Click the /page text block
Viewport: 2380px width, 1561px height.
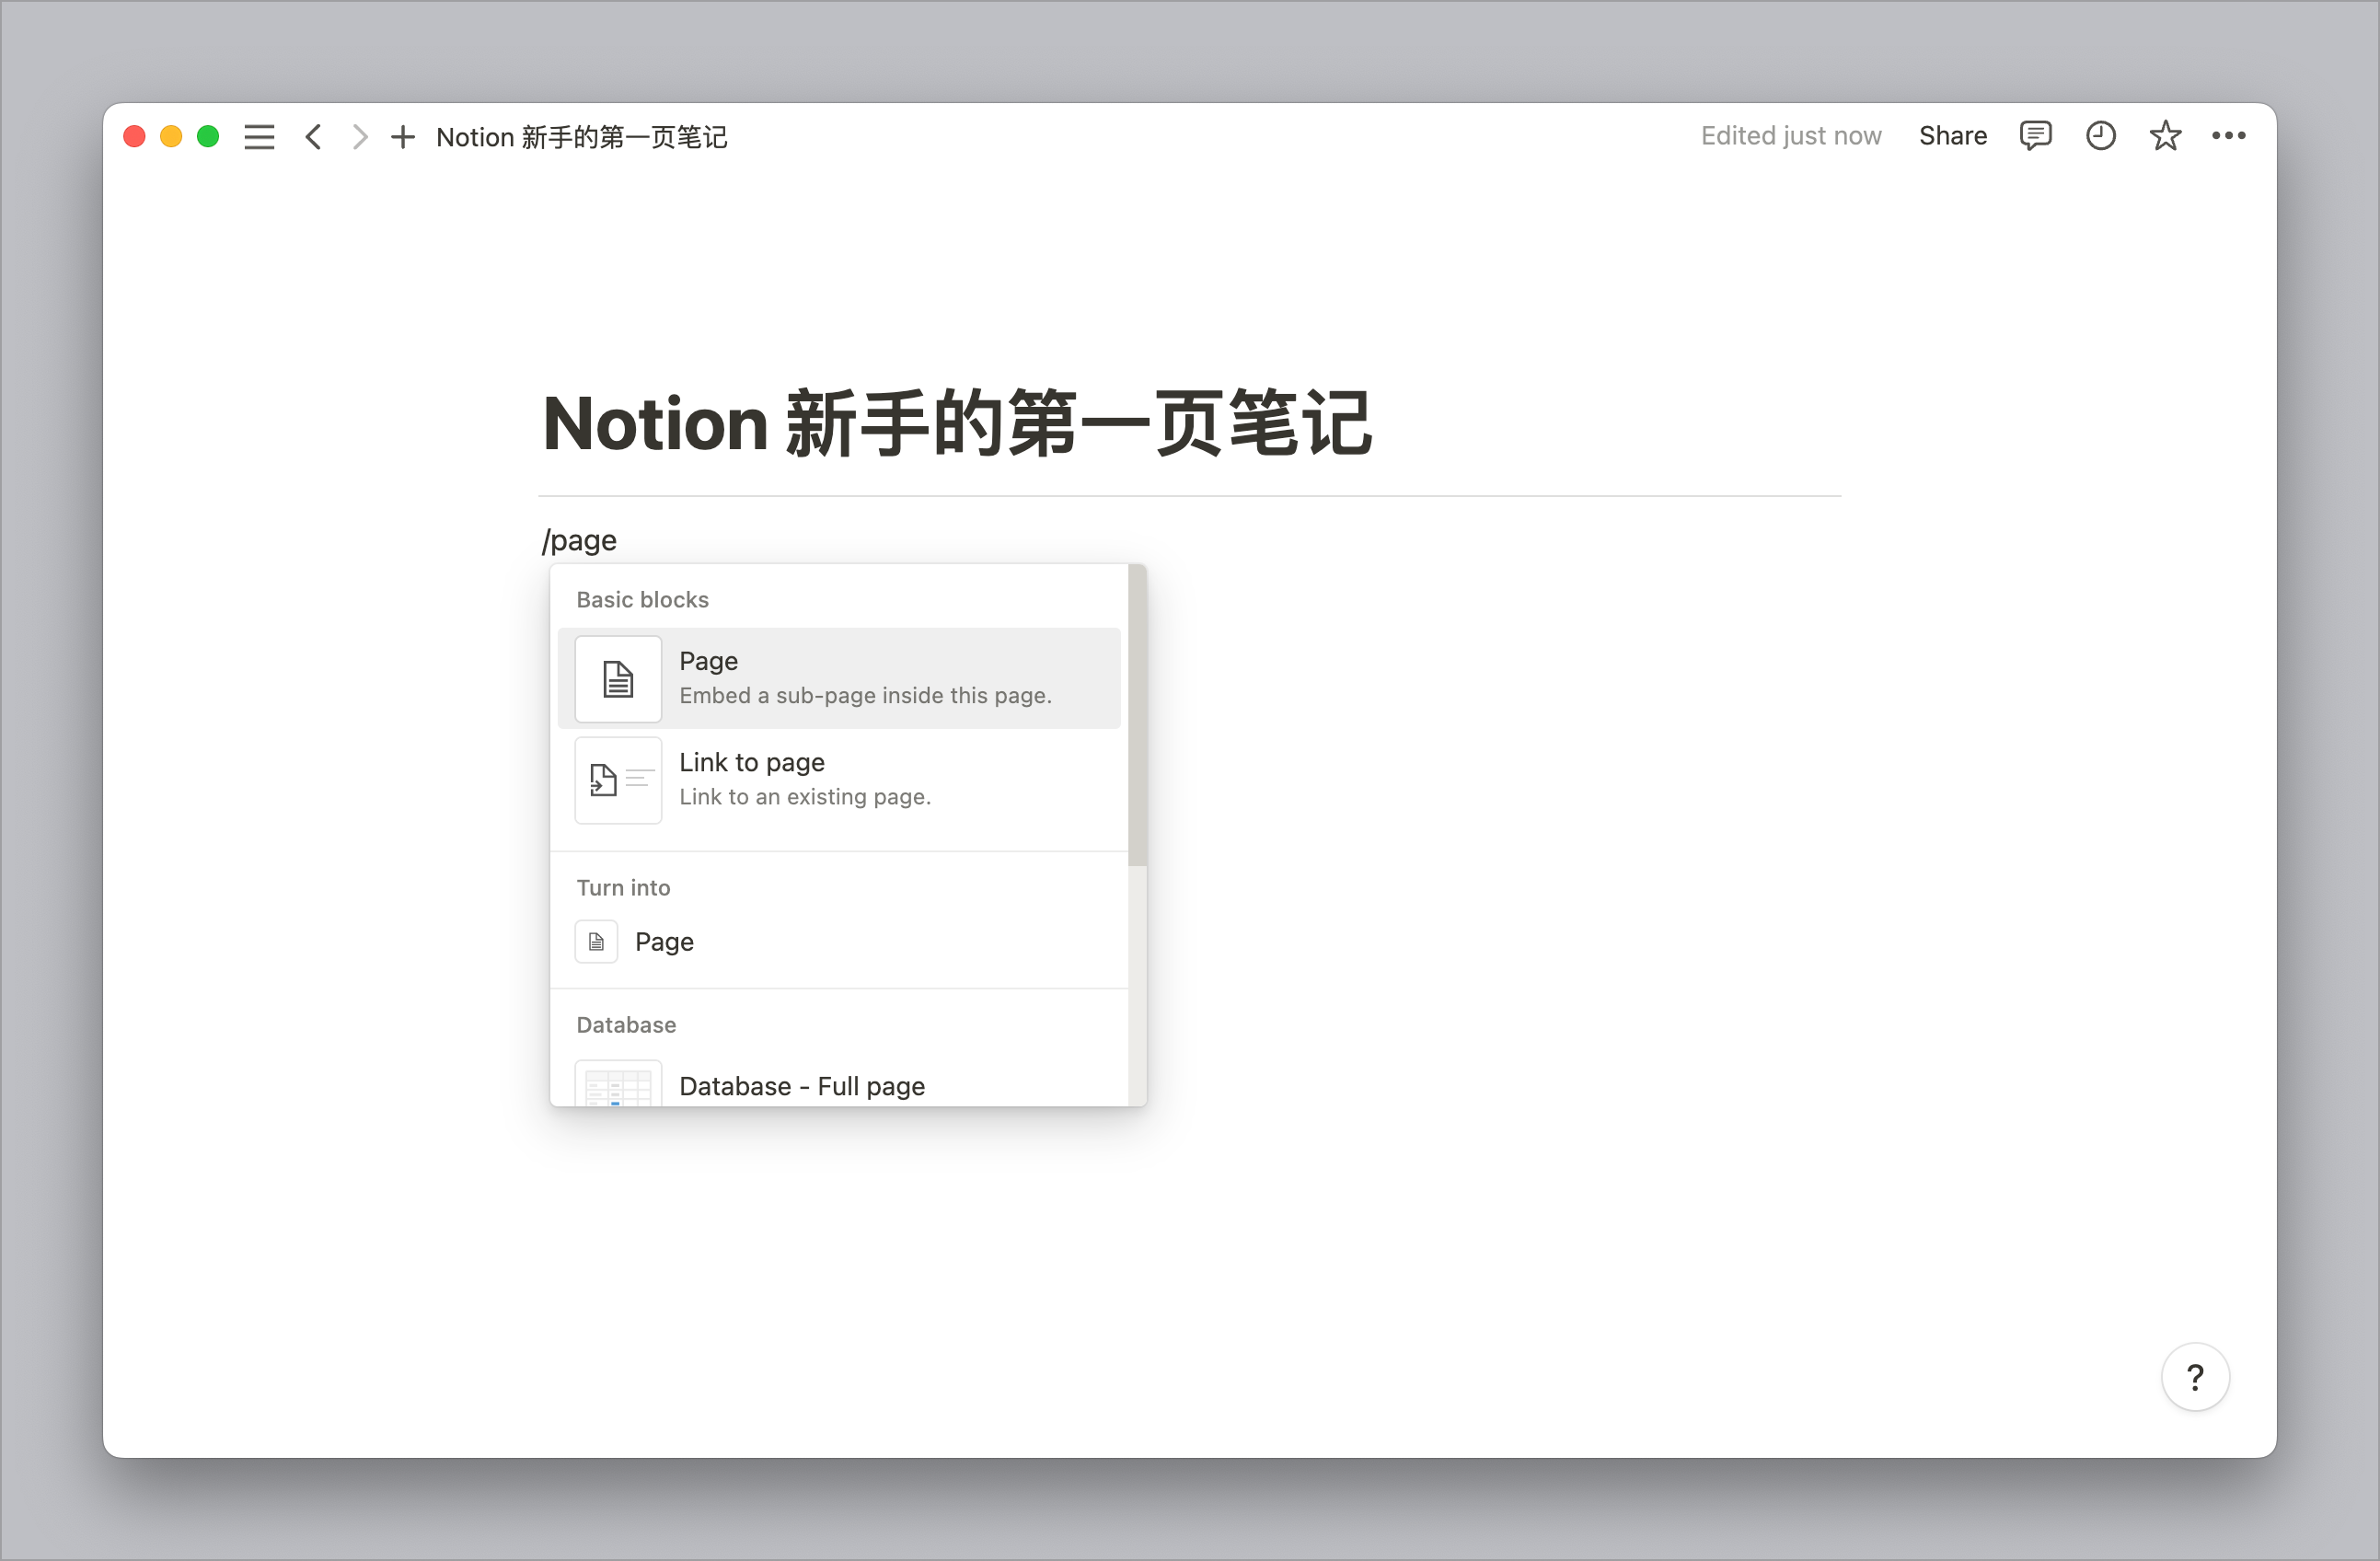click(x=579, y=540)
